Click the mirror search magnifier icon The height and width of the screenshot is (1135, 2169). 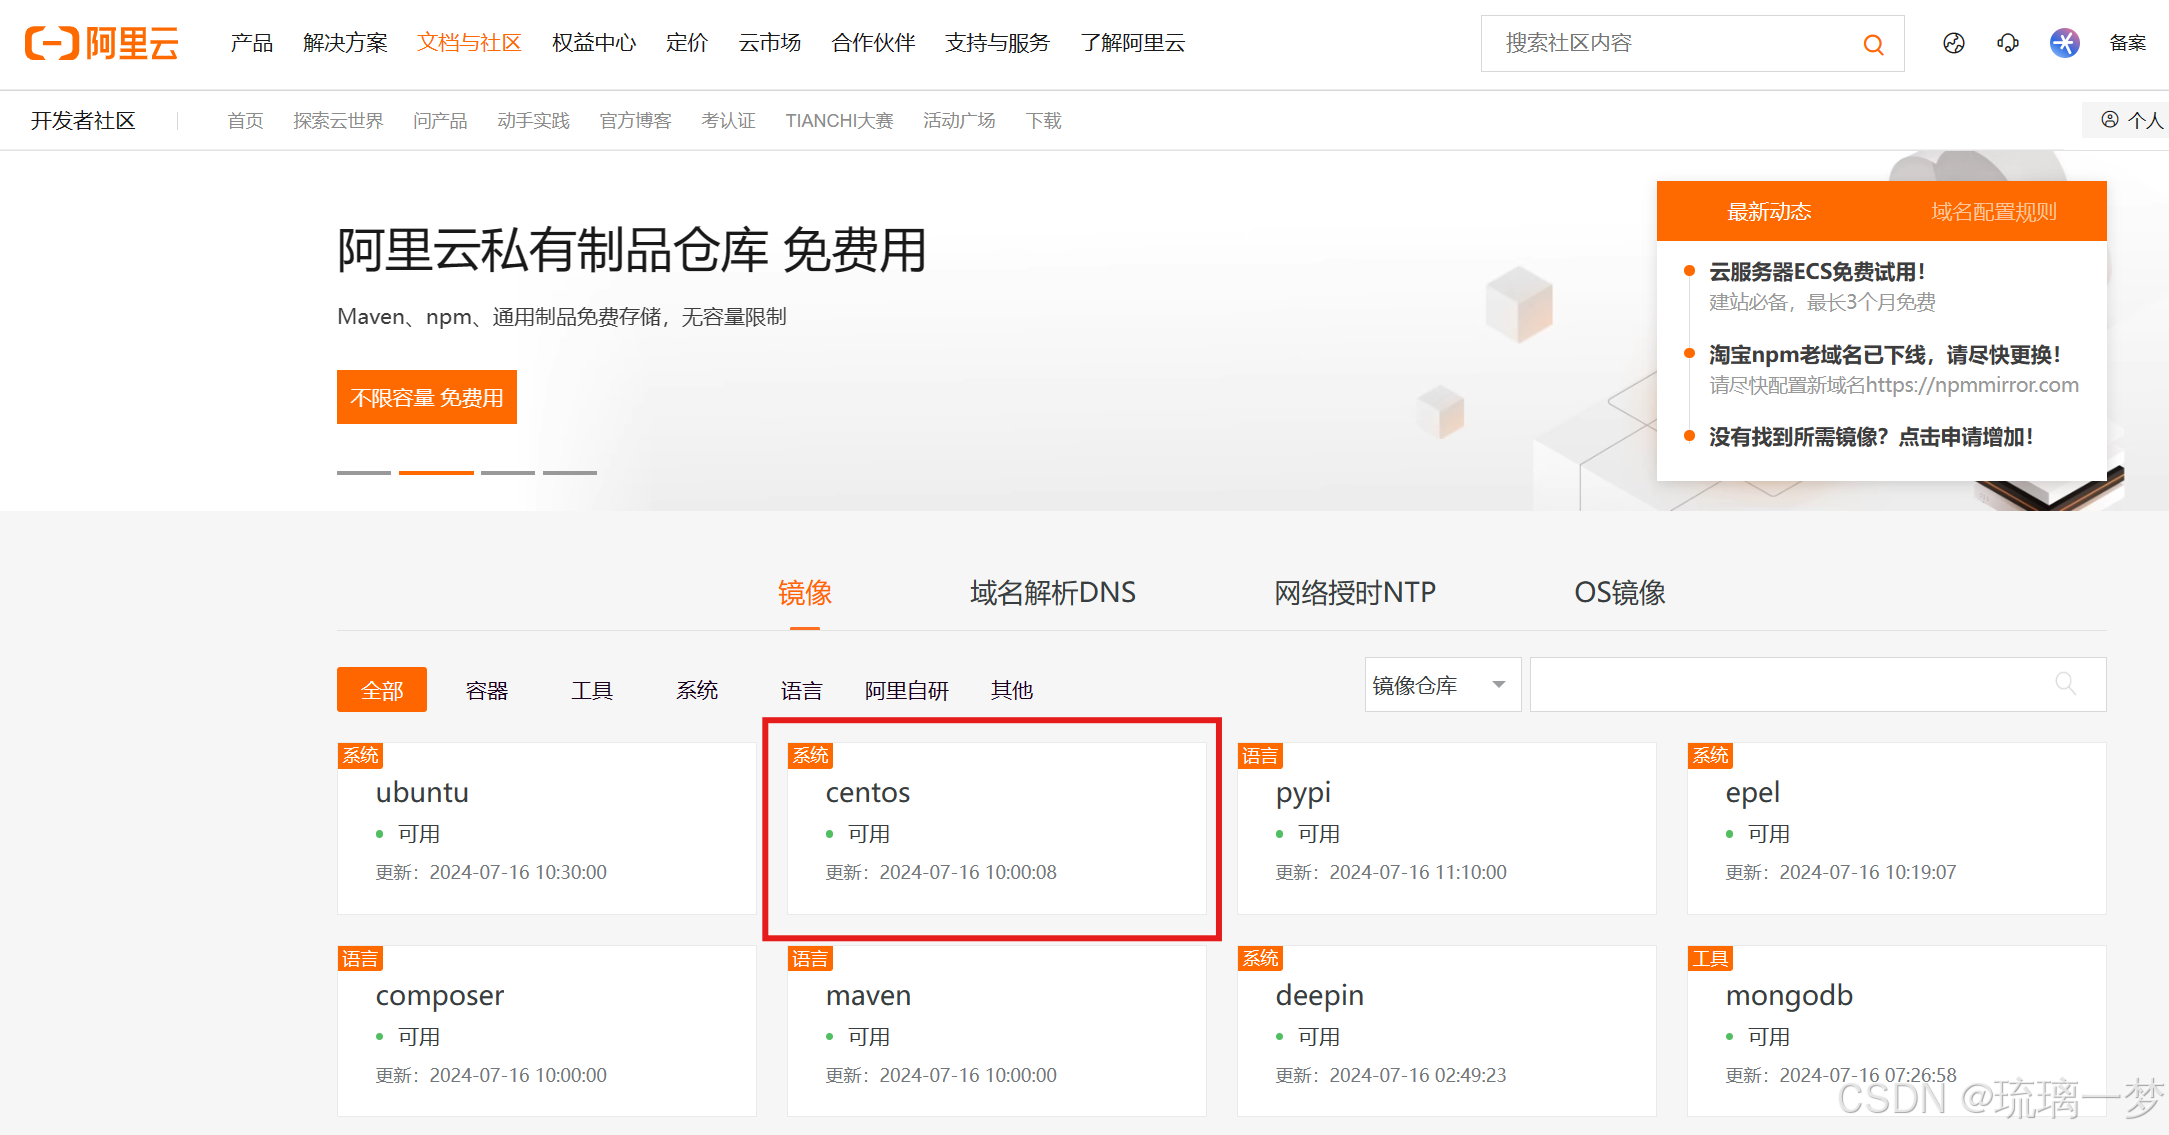click(x=2066, y=684)
